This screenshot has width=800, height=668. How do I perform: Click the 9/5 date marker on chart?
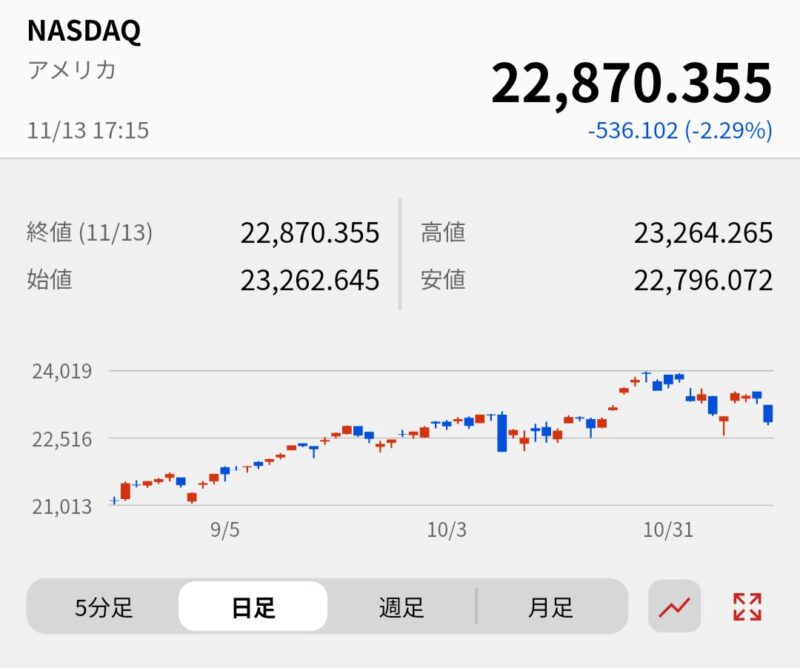(225, 530)
